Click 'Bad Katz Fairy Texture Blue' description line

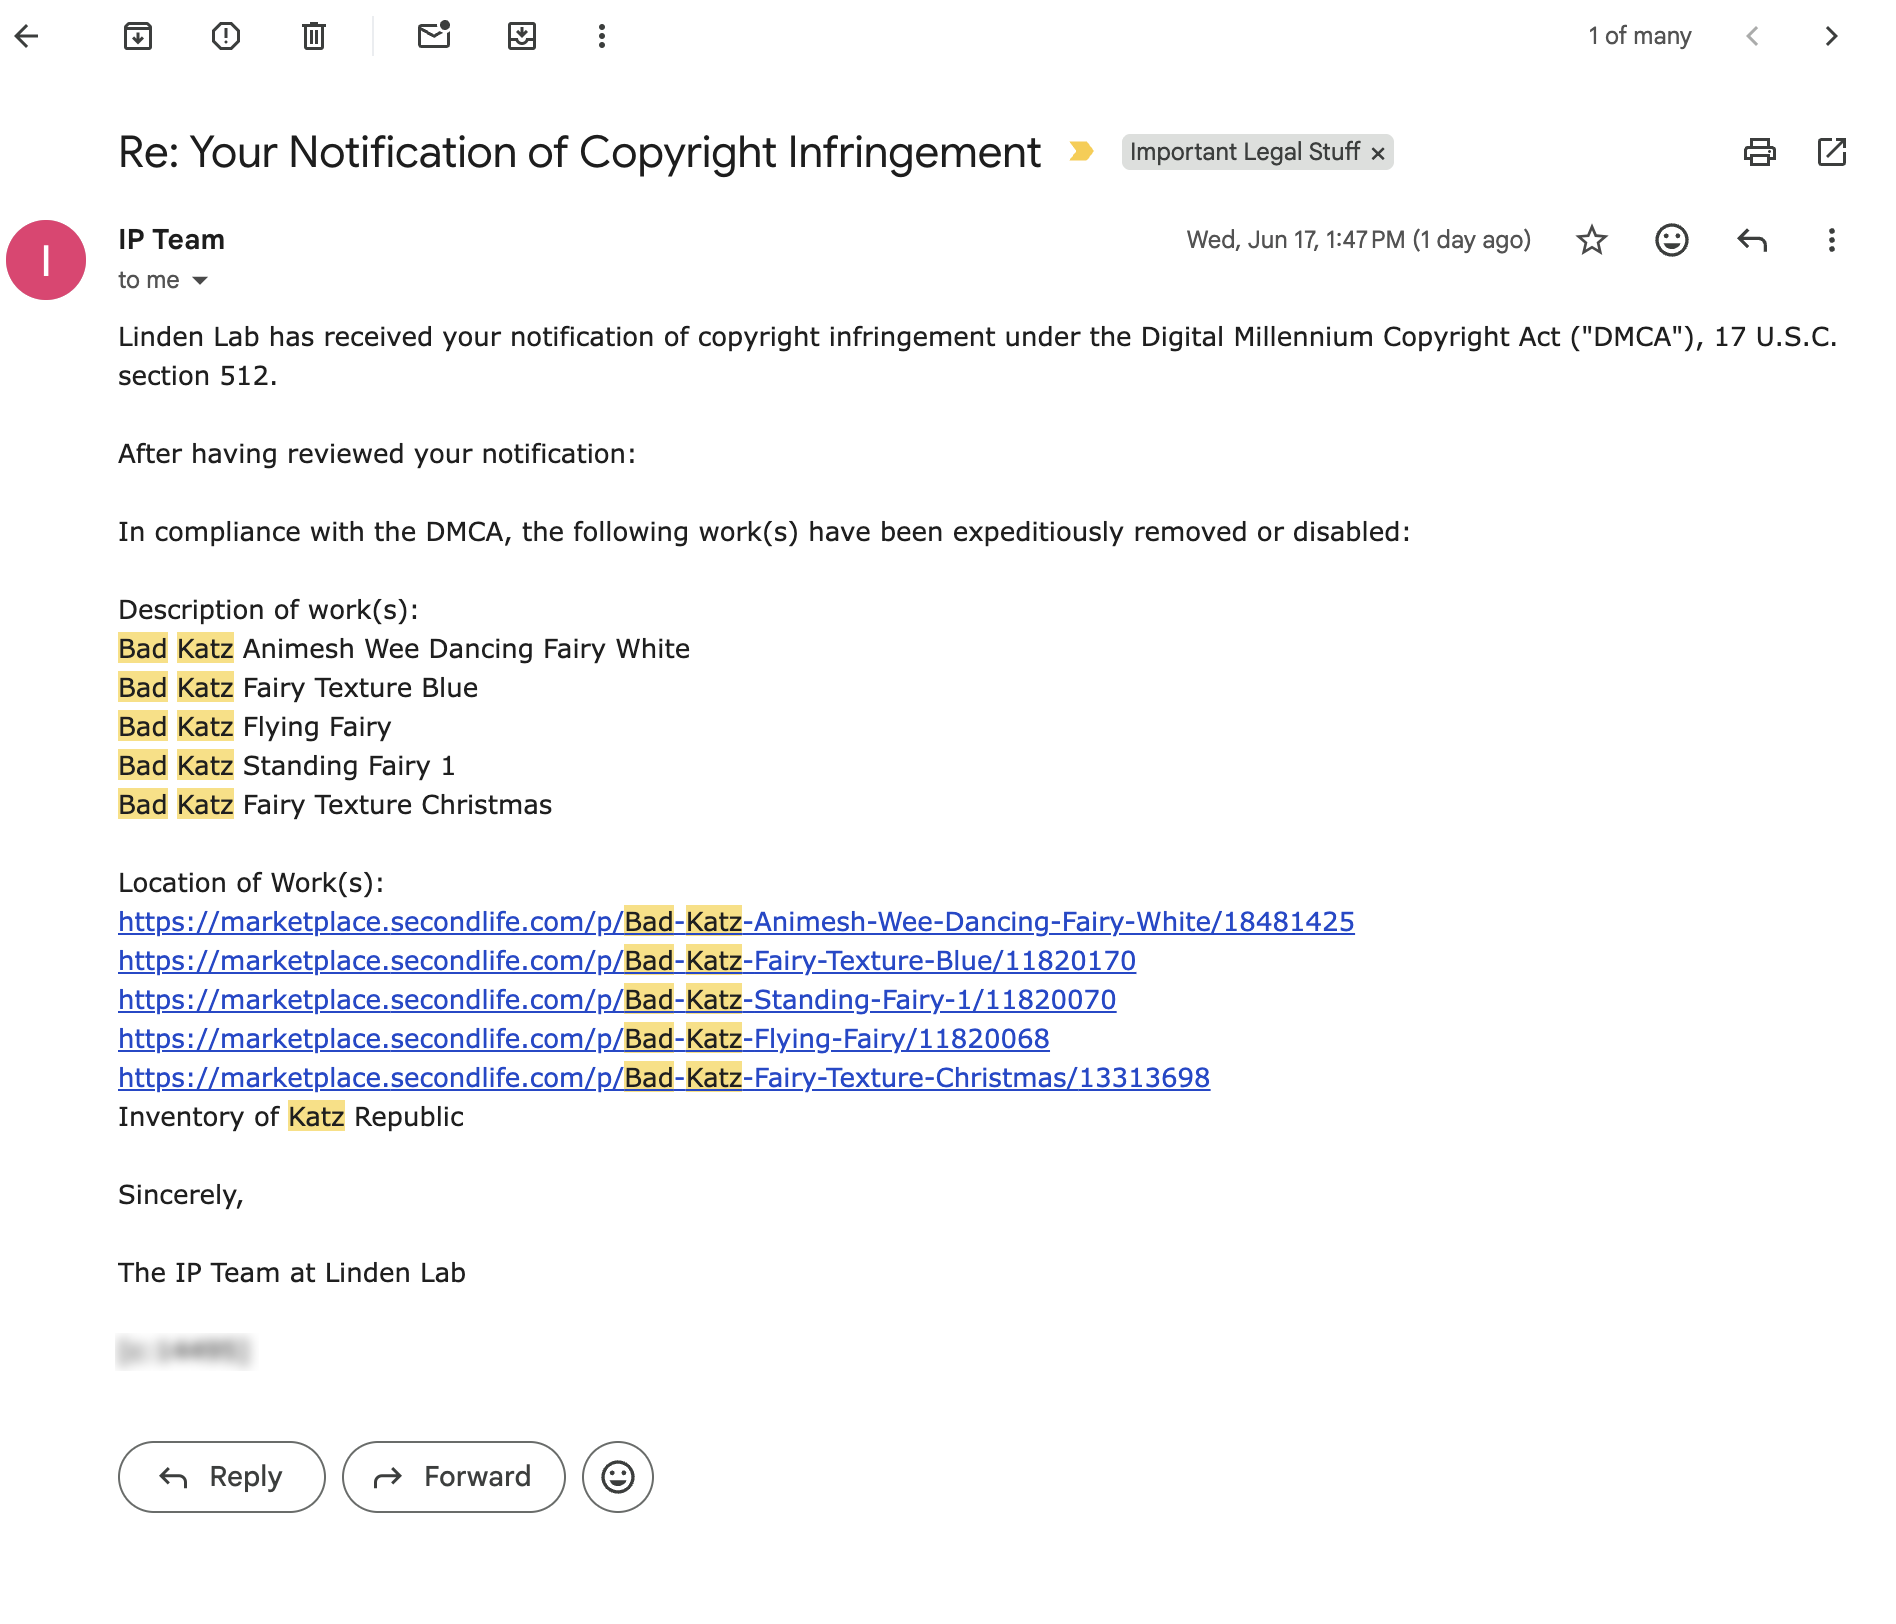tap(298, 688)
